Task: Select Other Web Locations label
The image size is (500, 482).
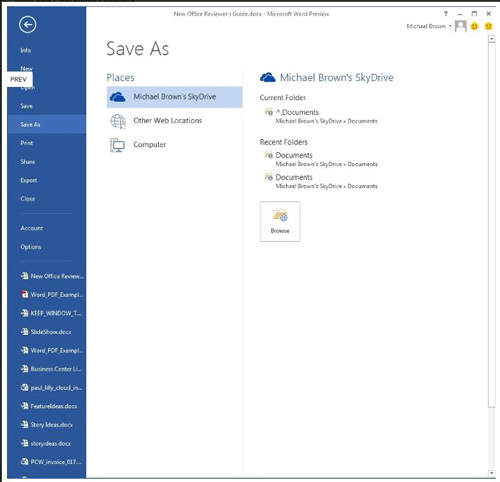Action: (168, 121)
